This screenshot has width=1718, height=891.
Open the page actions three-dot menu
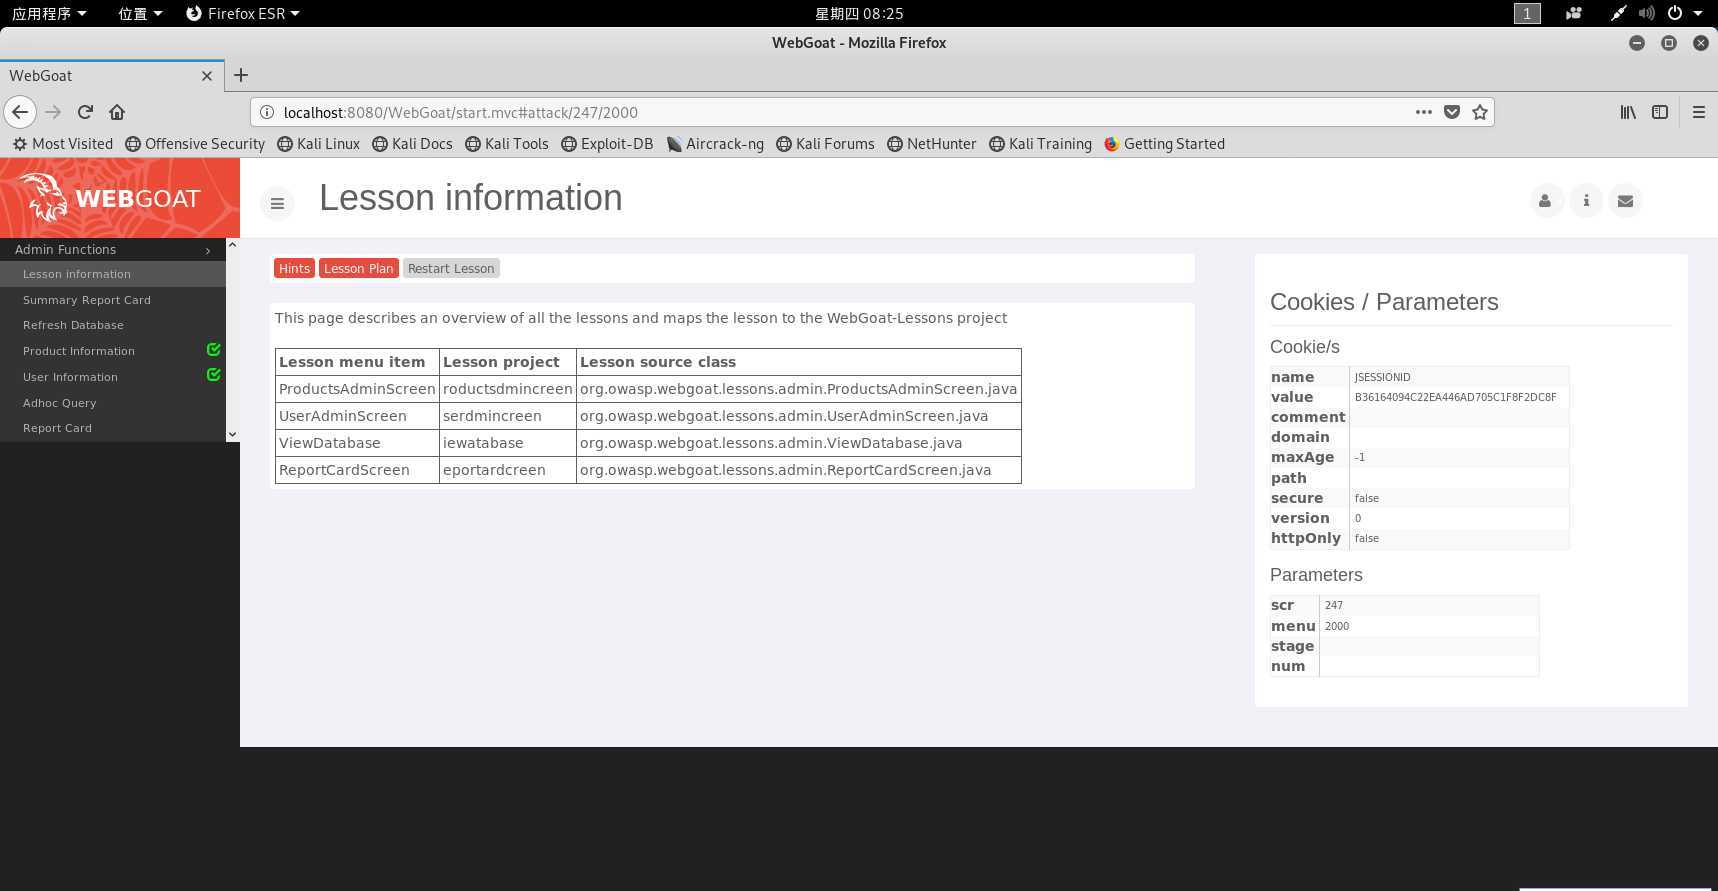tap(1423, 112)
